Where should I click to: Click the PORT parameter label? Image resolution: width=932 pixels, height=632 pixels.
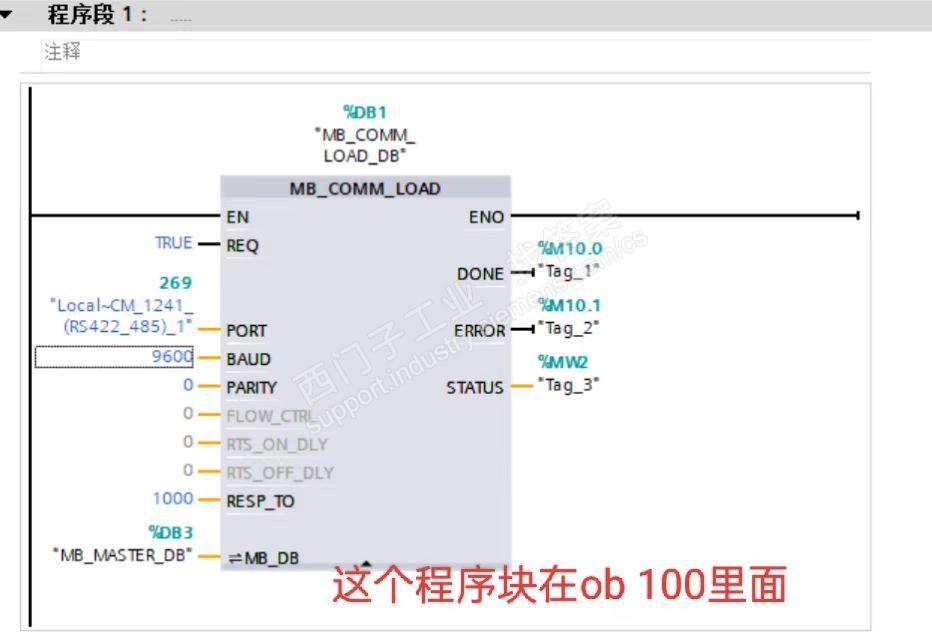[x=247, y=331]
